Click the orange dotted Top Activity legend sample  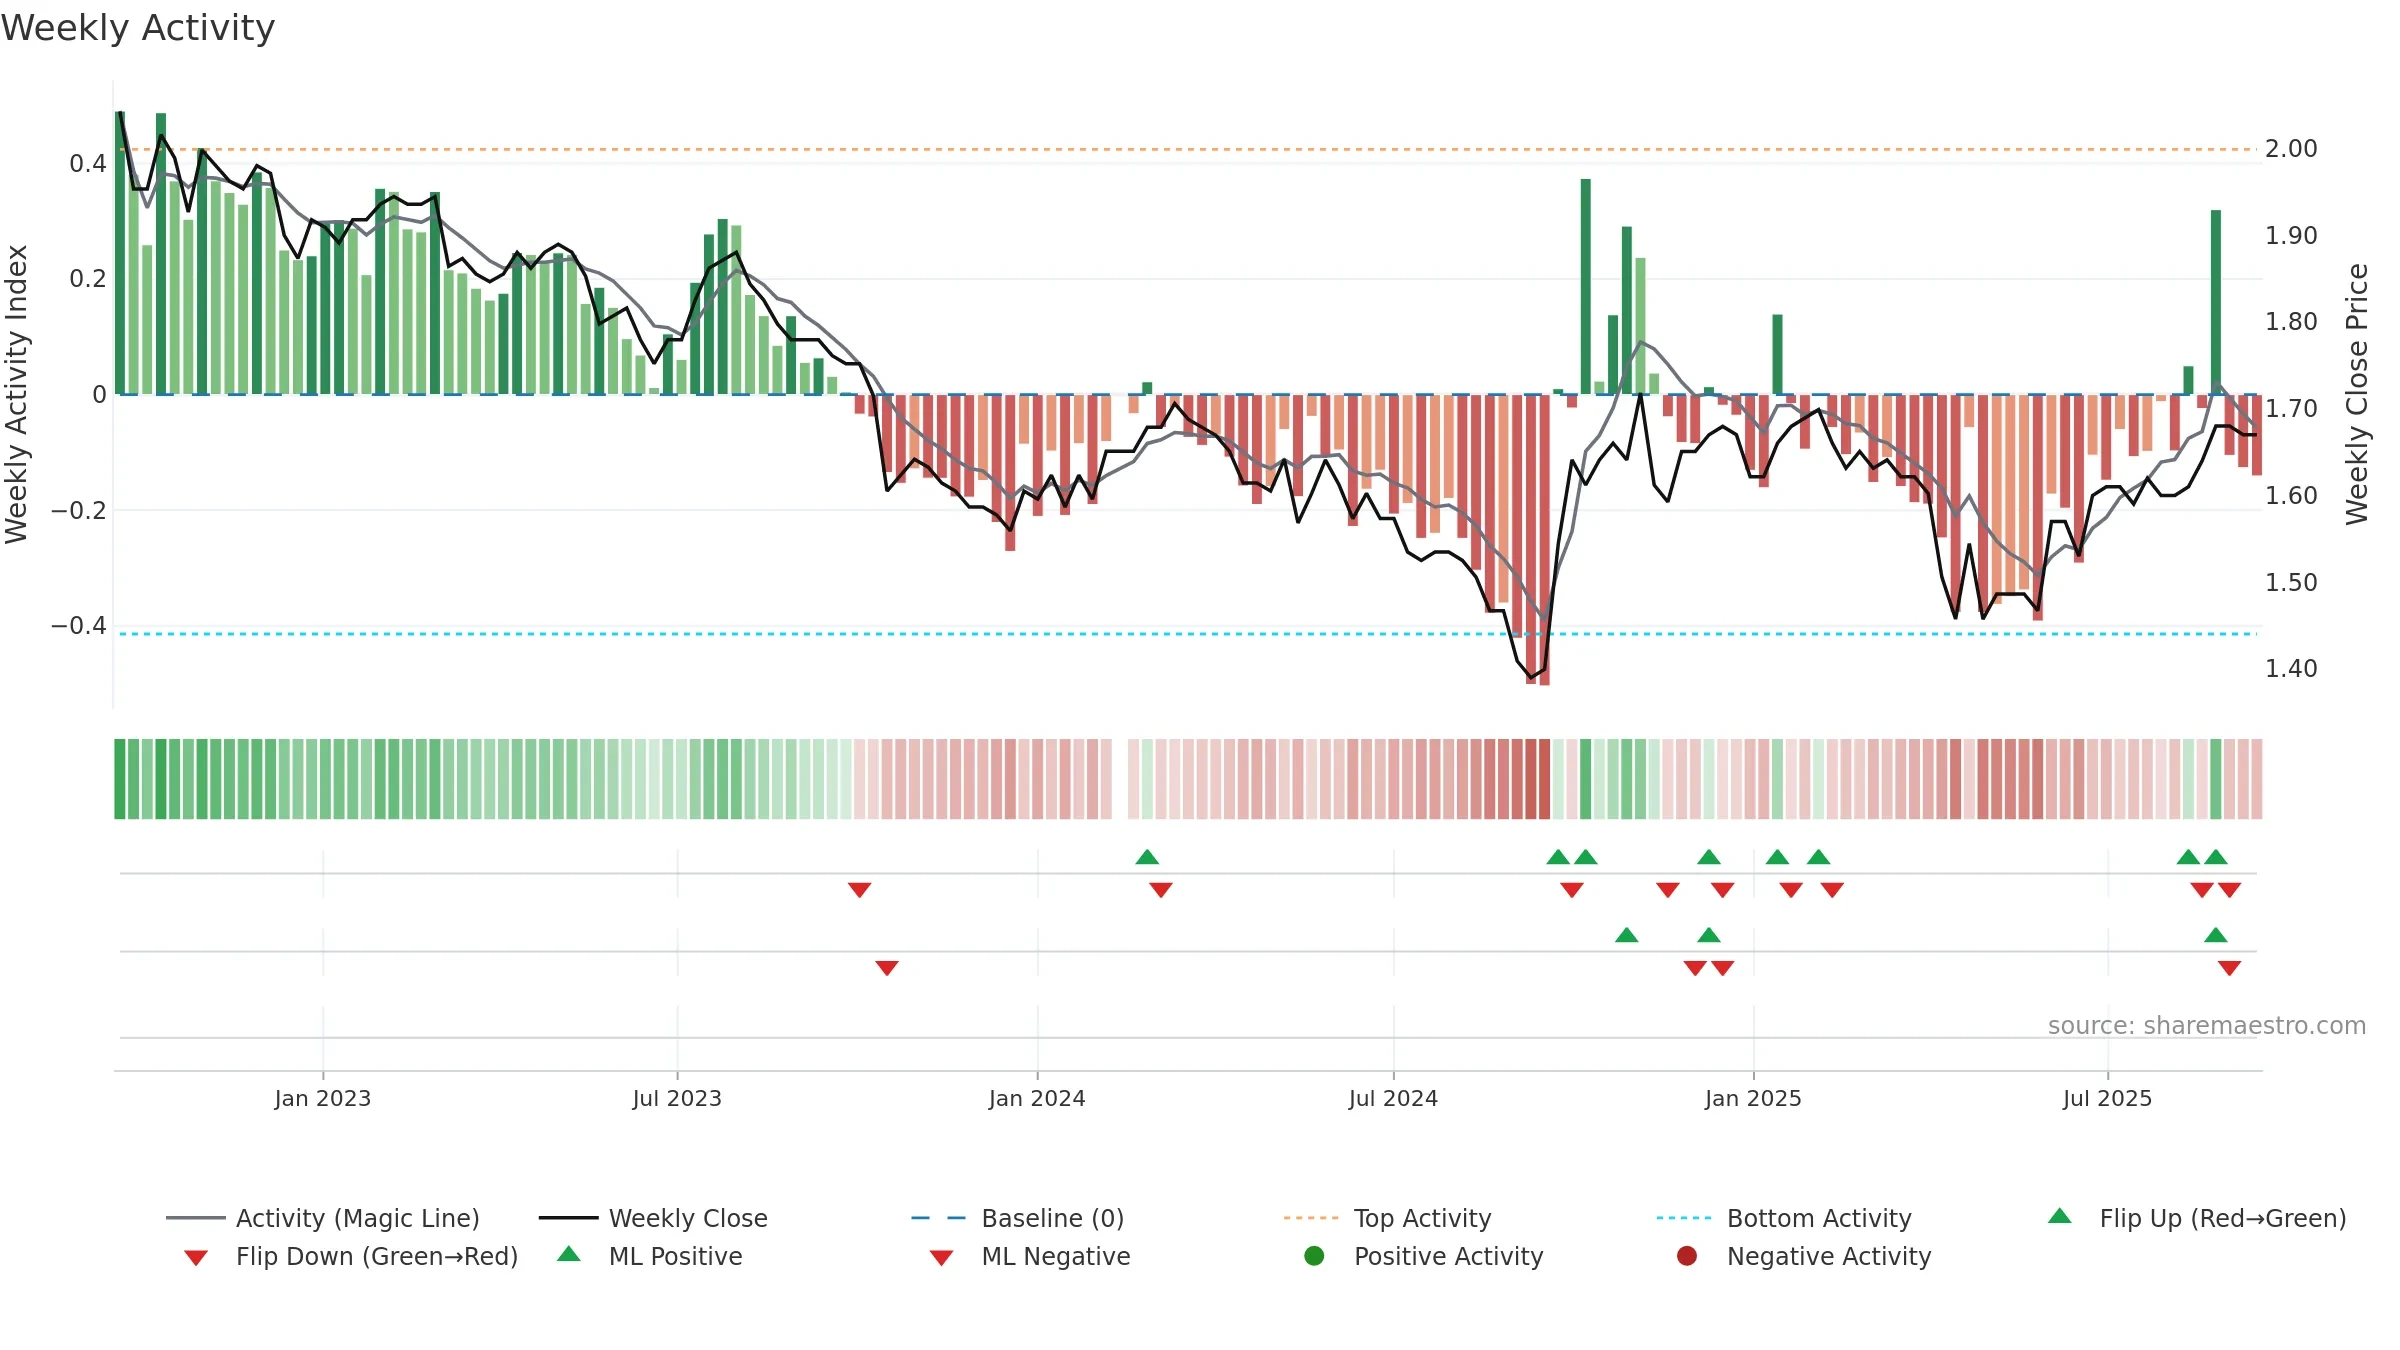coord(1311,1218)
